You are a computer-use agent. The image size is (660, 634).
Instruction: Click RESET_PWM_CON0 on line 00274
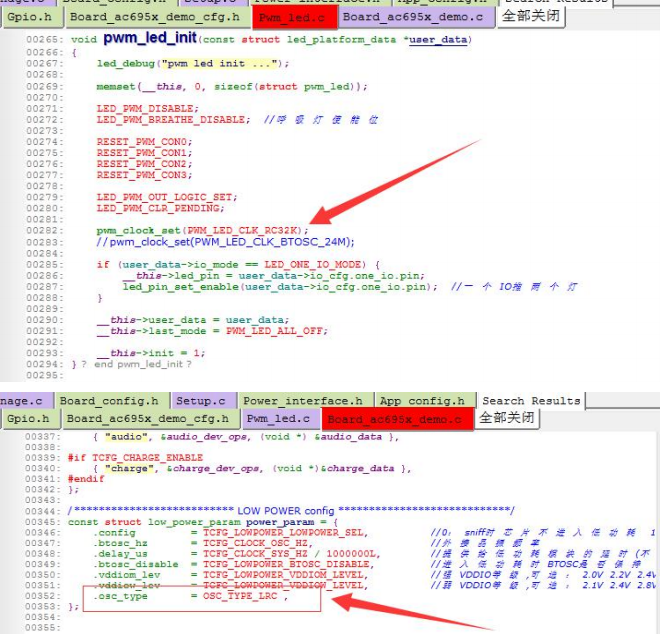pyautogui.click(x=144, y=141)
